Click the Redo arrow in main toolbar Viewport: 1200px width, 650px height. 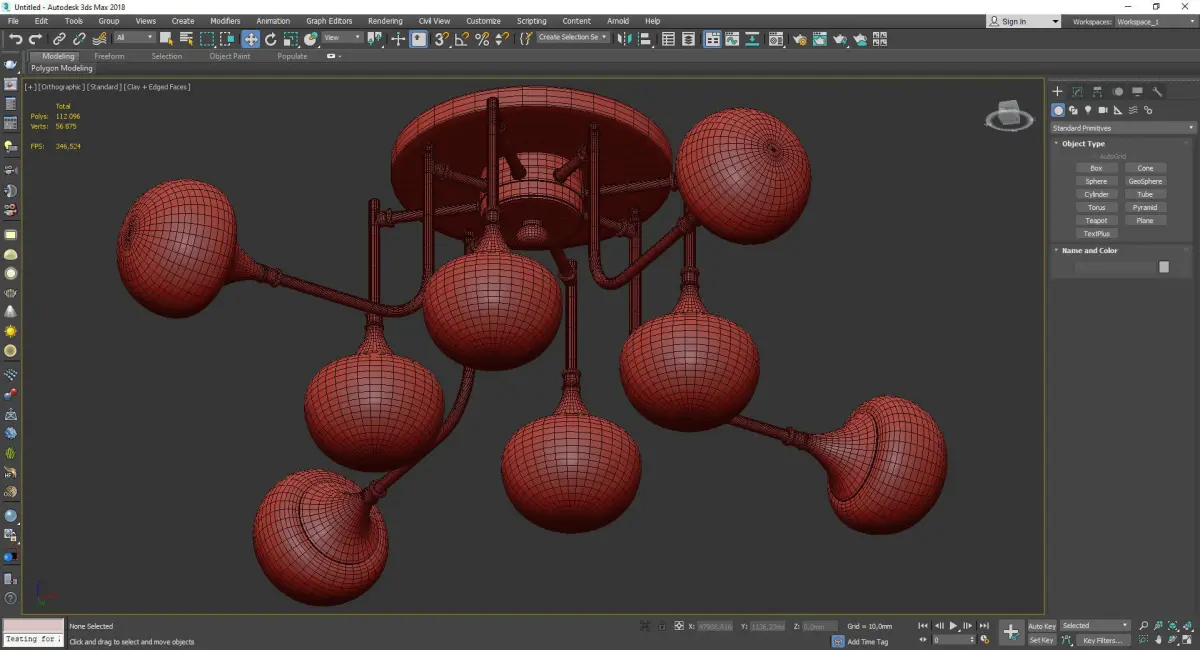coord(35,39)
